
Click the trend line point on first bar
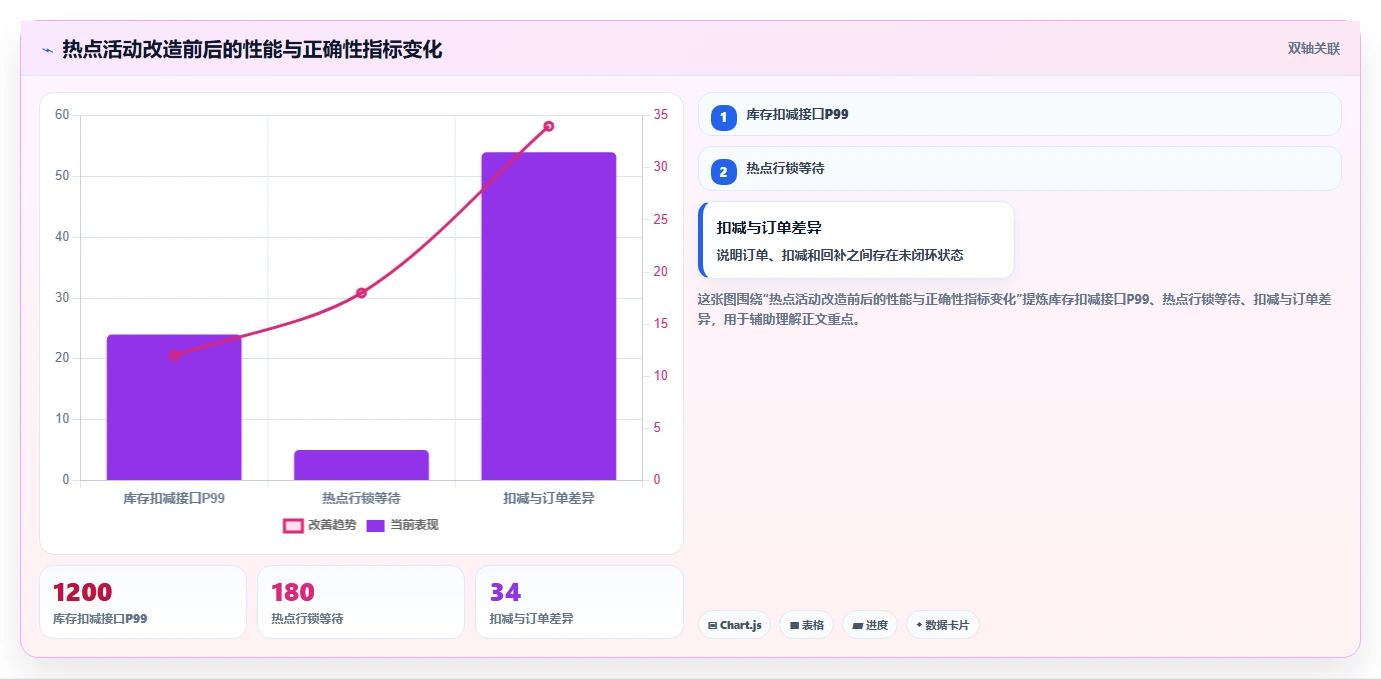174,355
